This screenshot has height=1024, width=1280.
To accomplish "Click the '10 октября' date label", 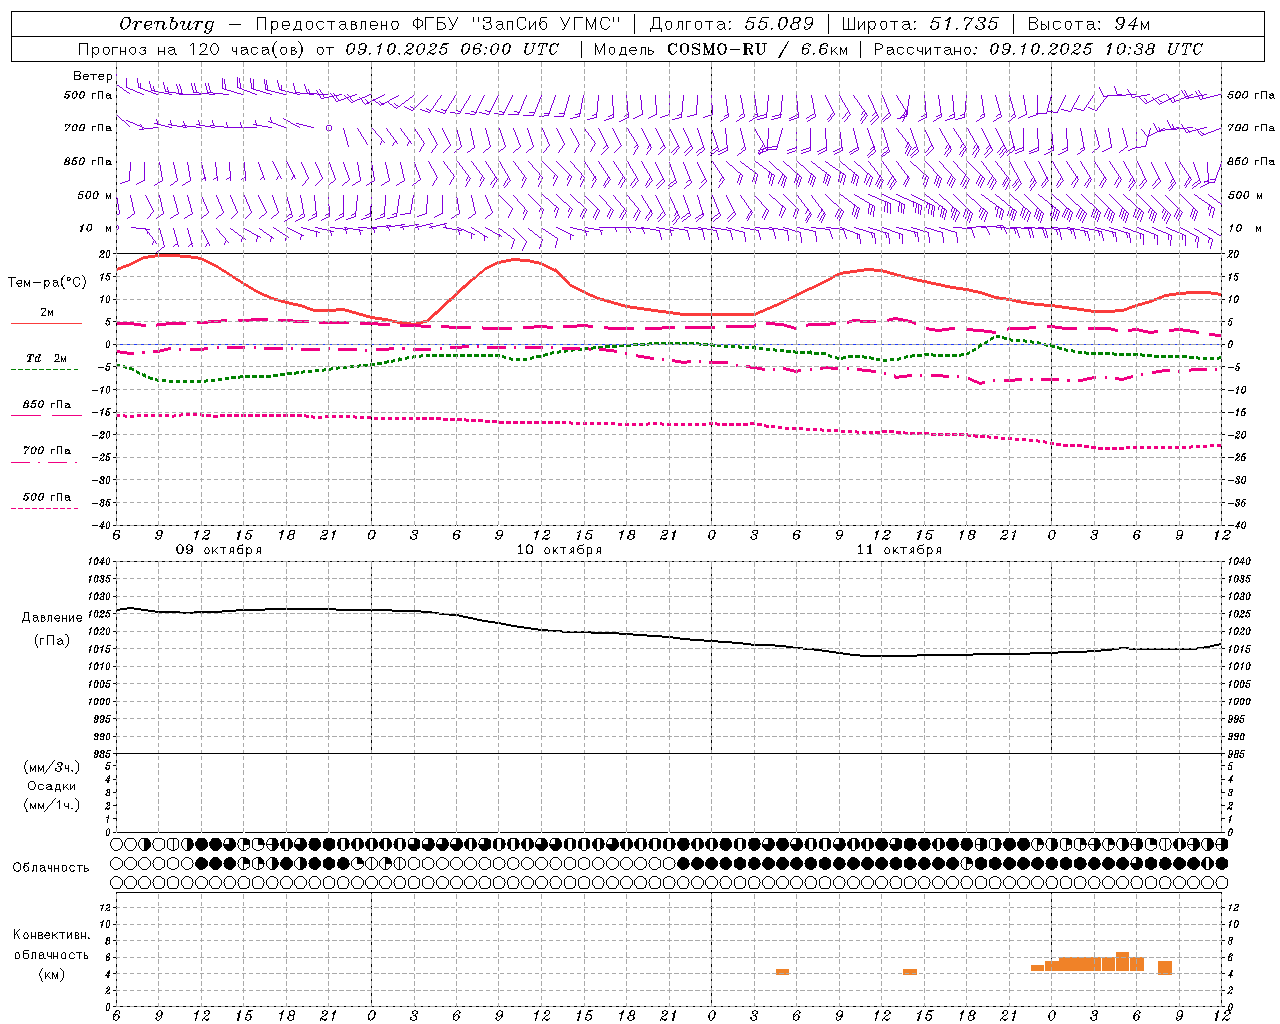I will click(x=559, y=550).
